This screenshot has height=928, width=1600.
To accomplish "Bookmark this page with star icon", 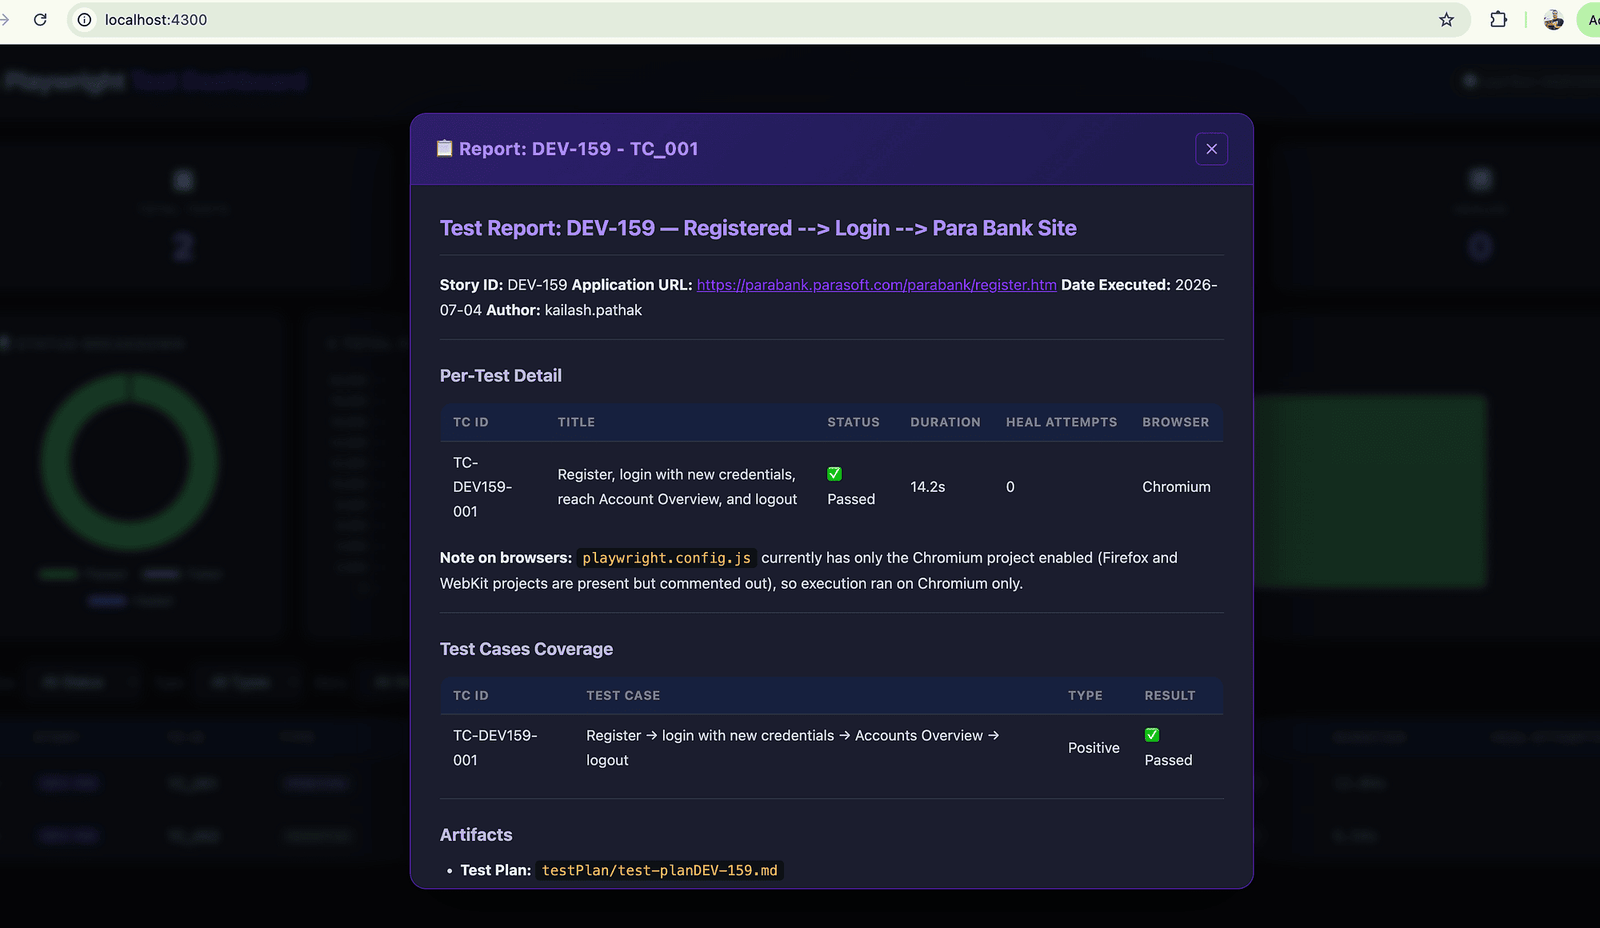I will pyautogui.click(x=1446, y=19).
